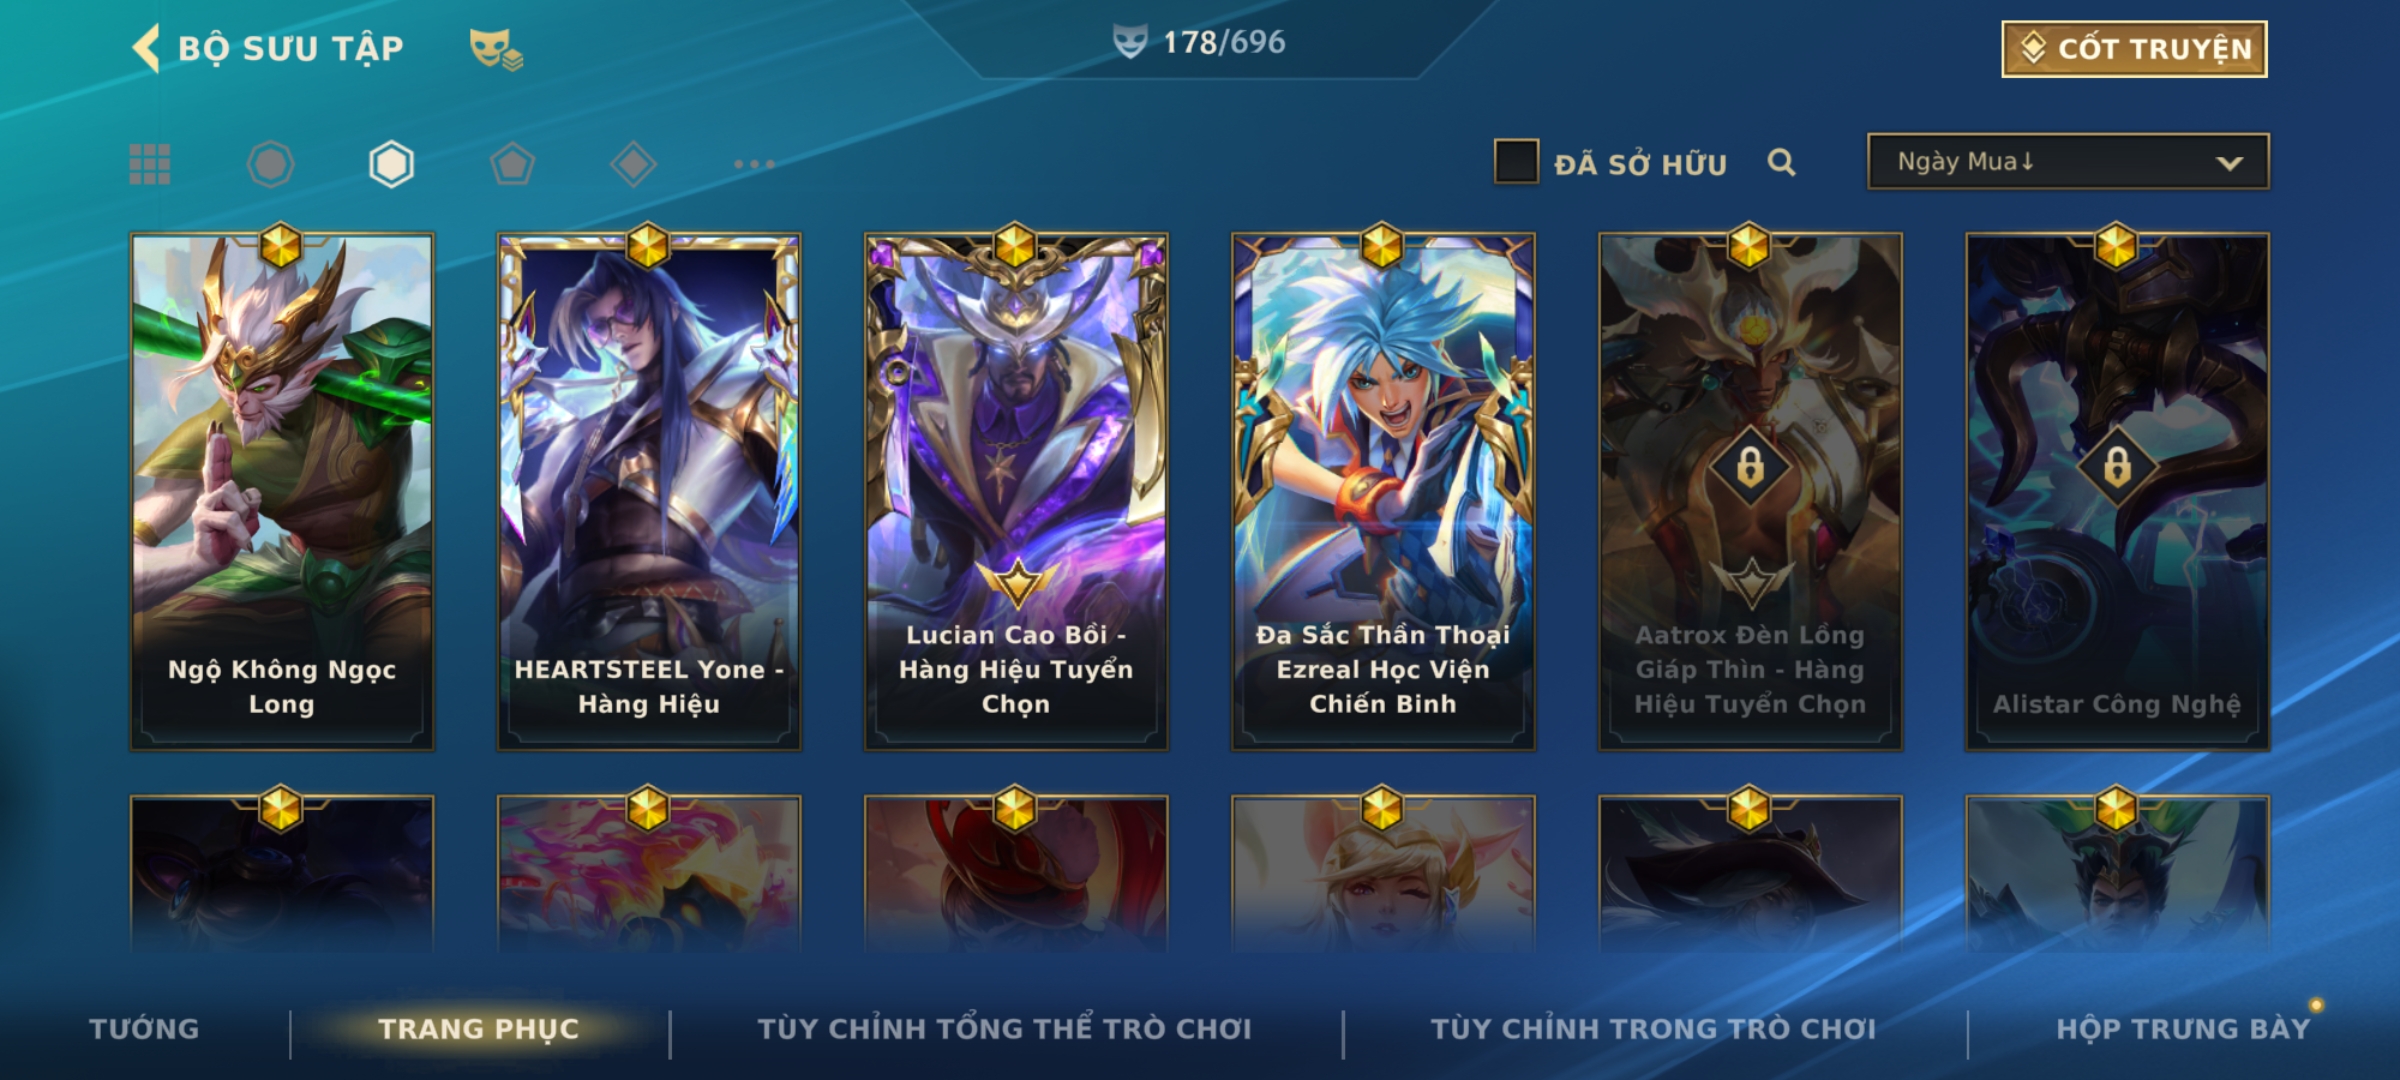Go back using the Bộ Sưu Tập arrow
The height and width of the screenshot is (1080, 2400).
click(146, 48)
